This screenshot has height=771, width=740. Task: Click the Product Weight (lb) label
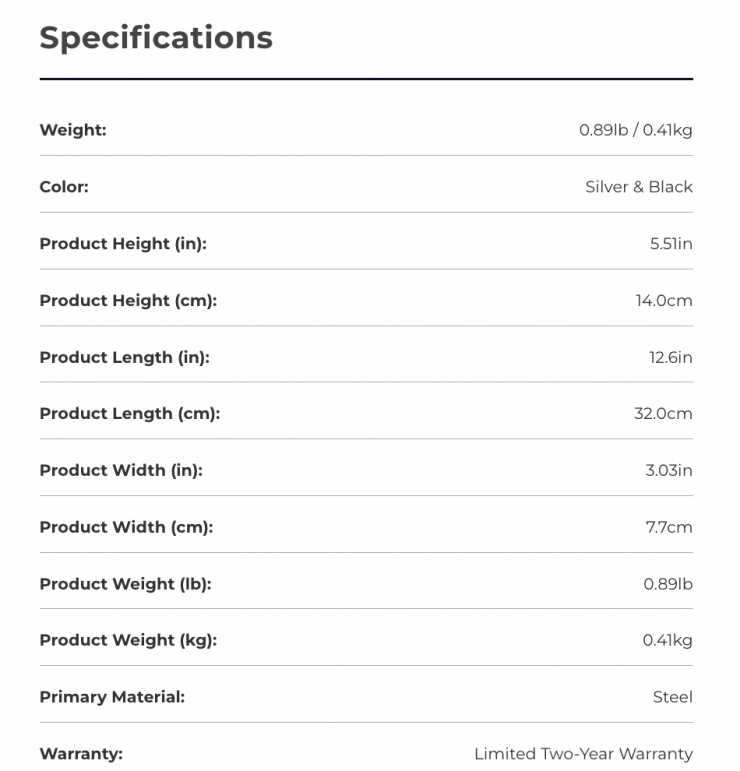point(125,584)
